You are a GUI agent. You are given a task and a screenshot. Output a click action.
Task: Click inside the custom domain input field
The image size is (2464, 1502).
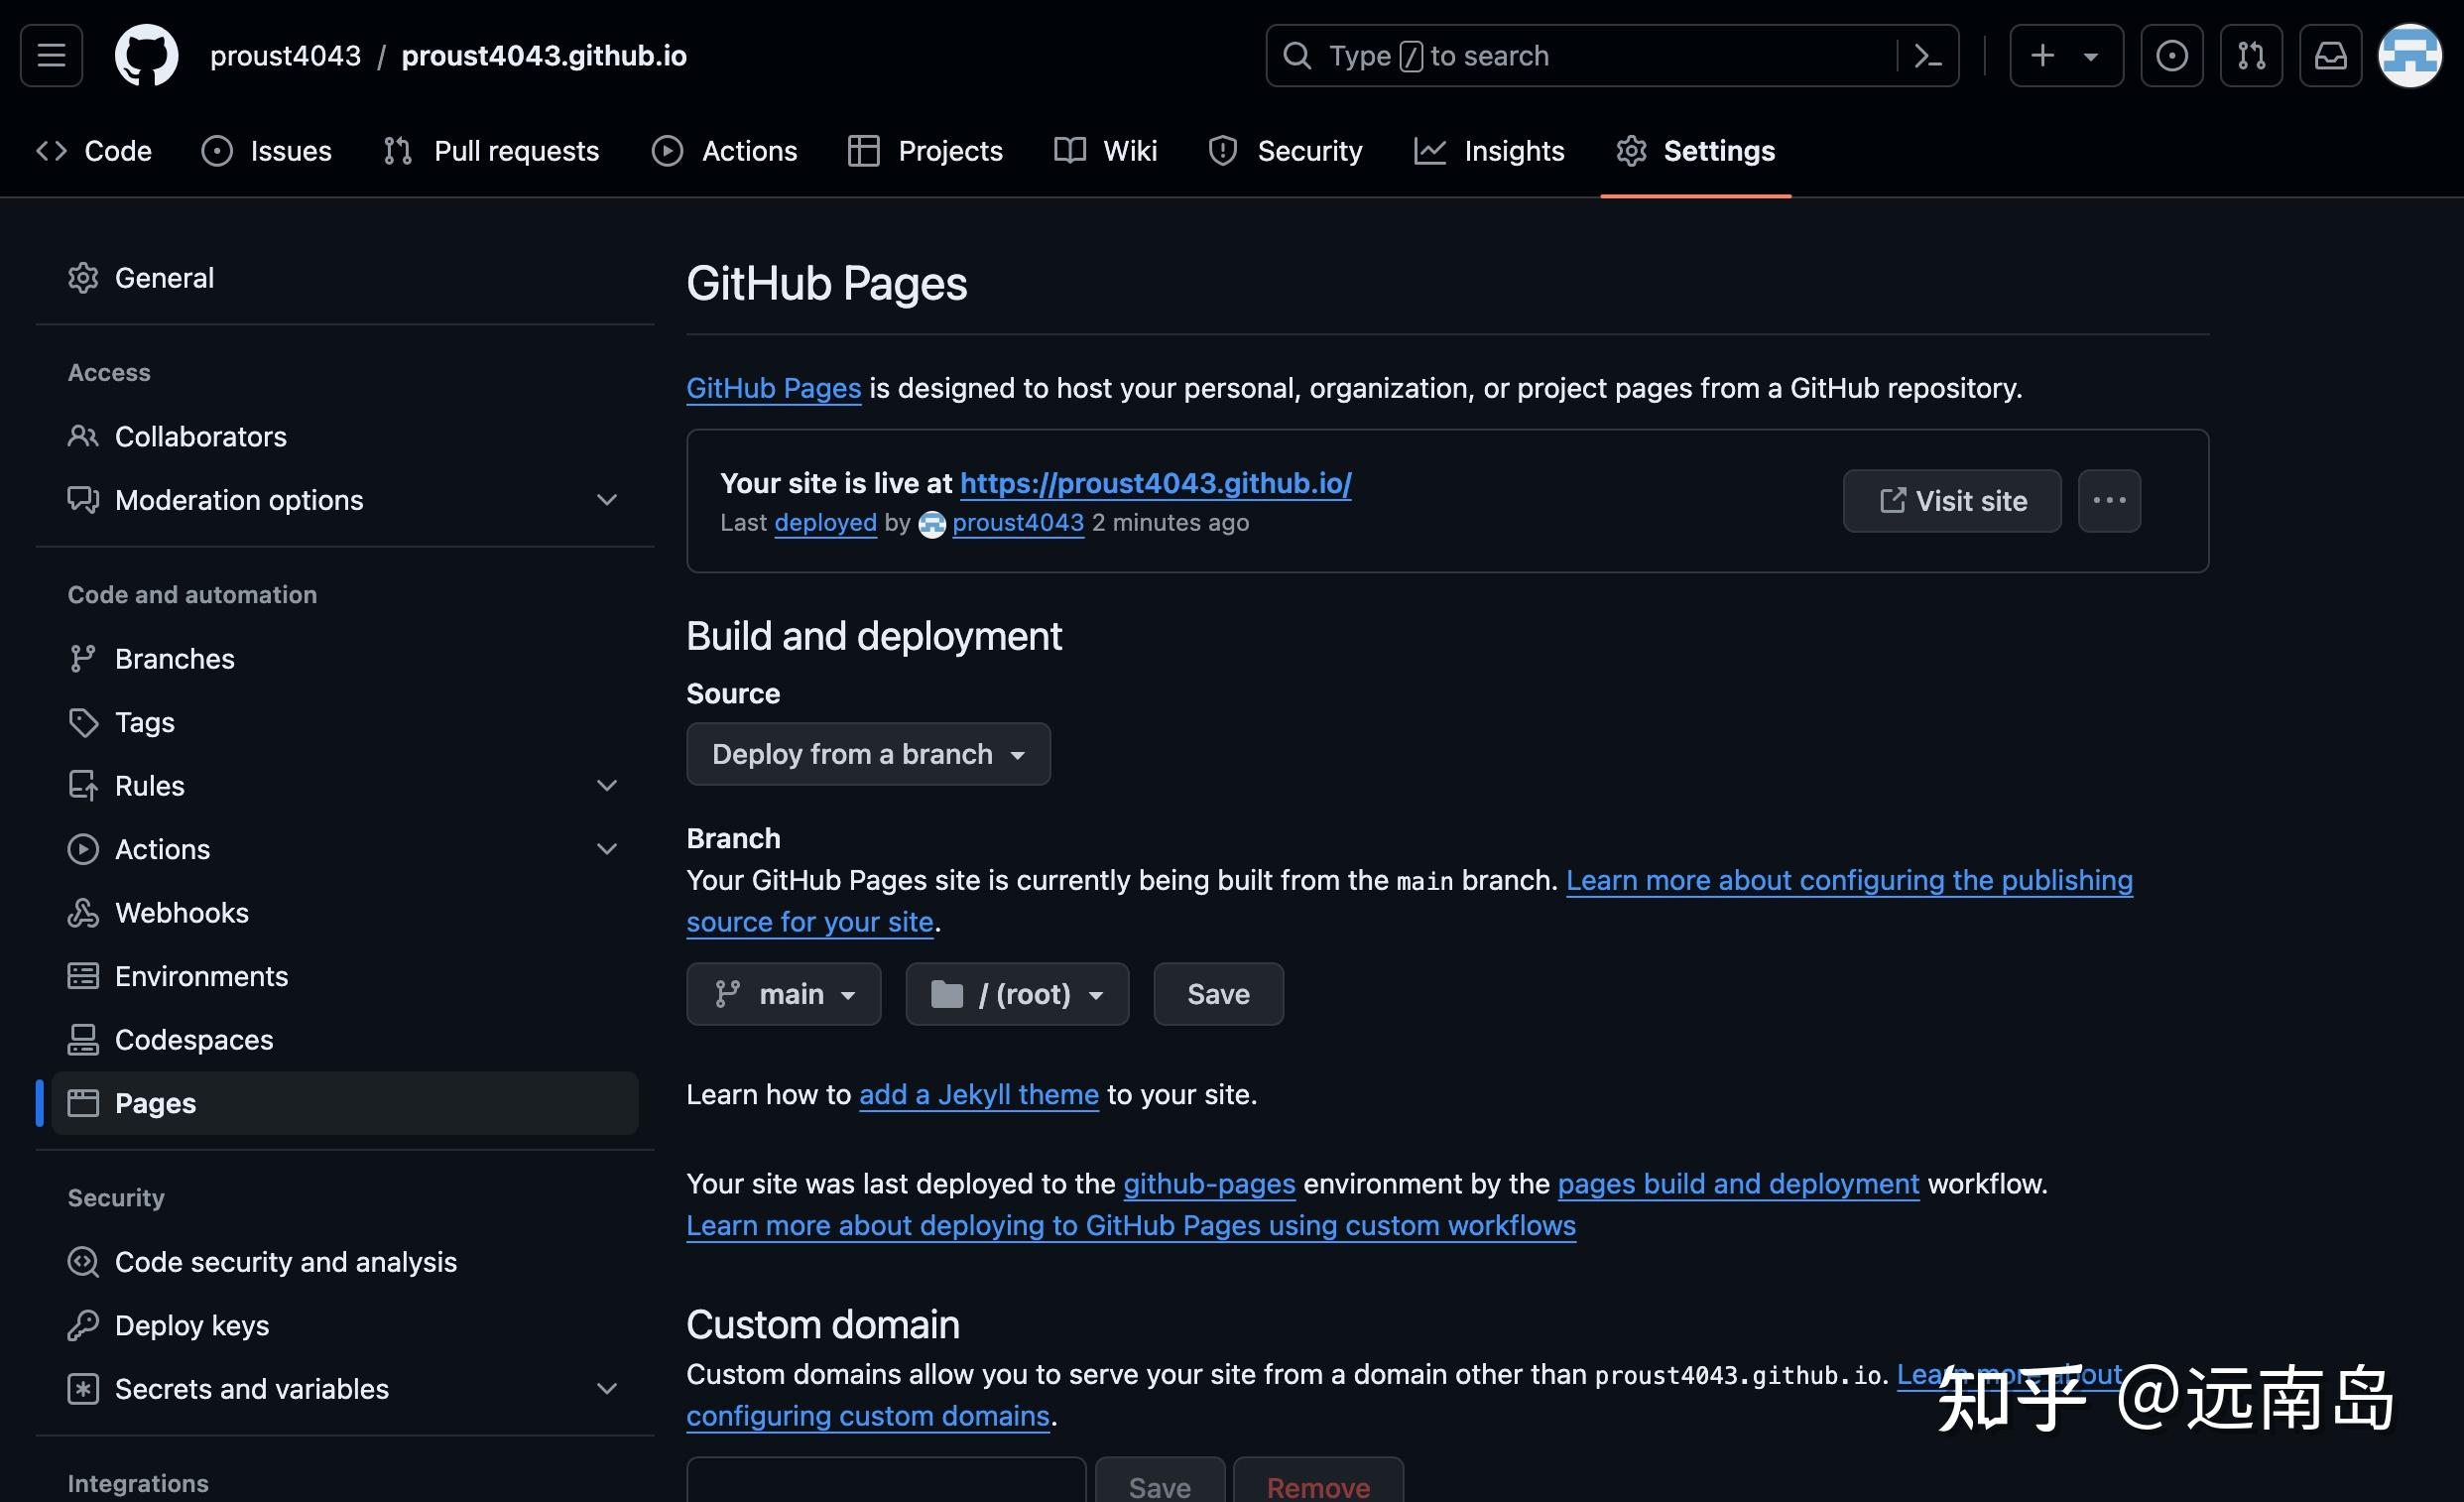[x=884, y=1488]
